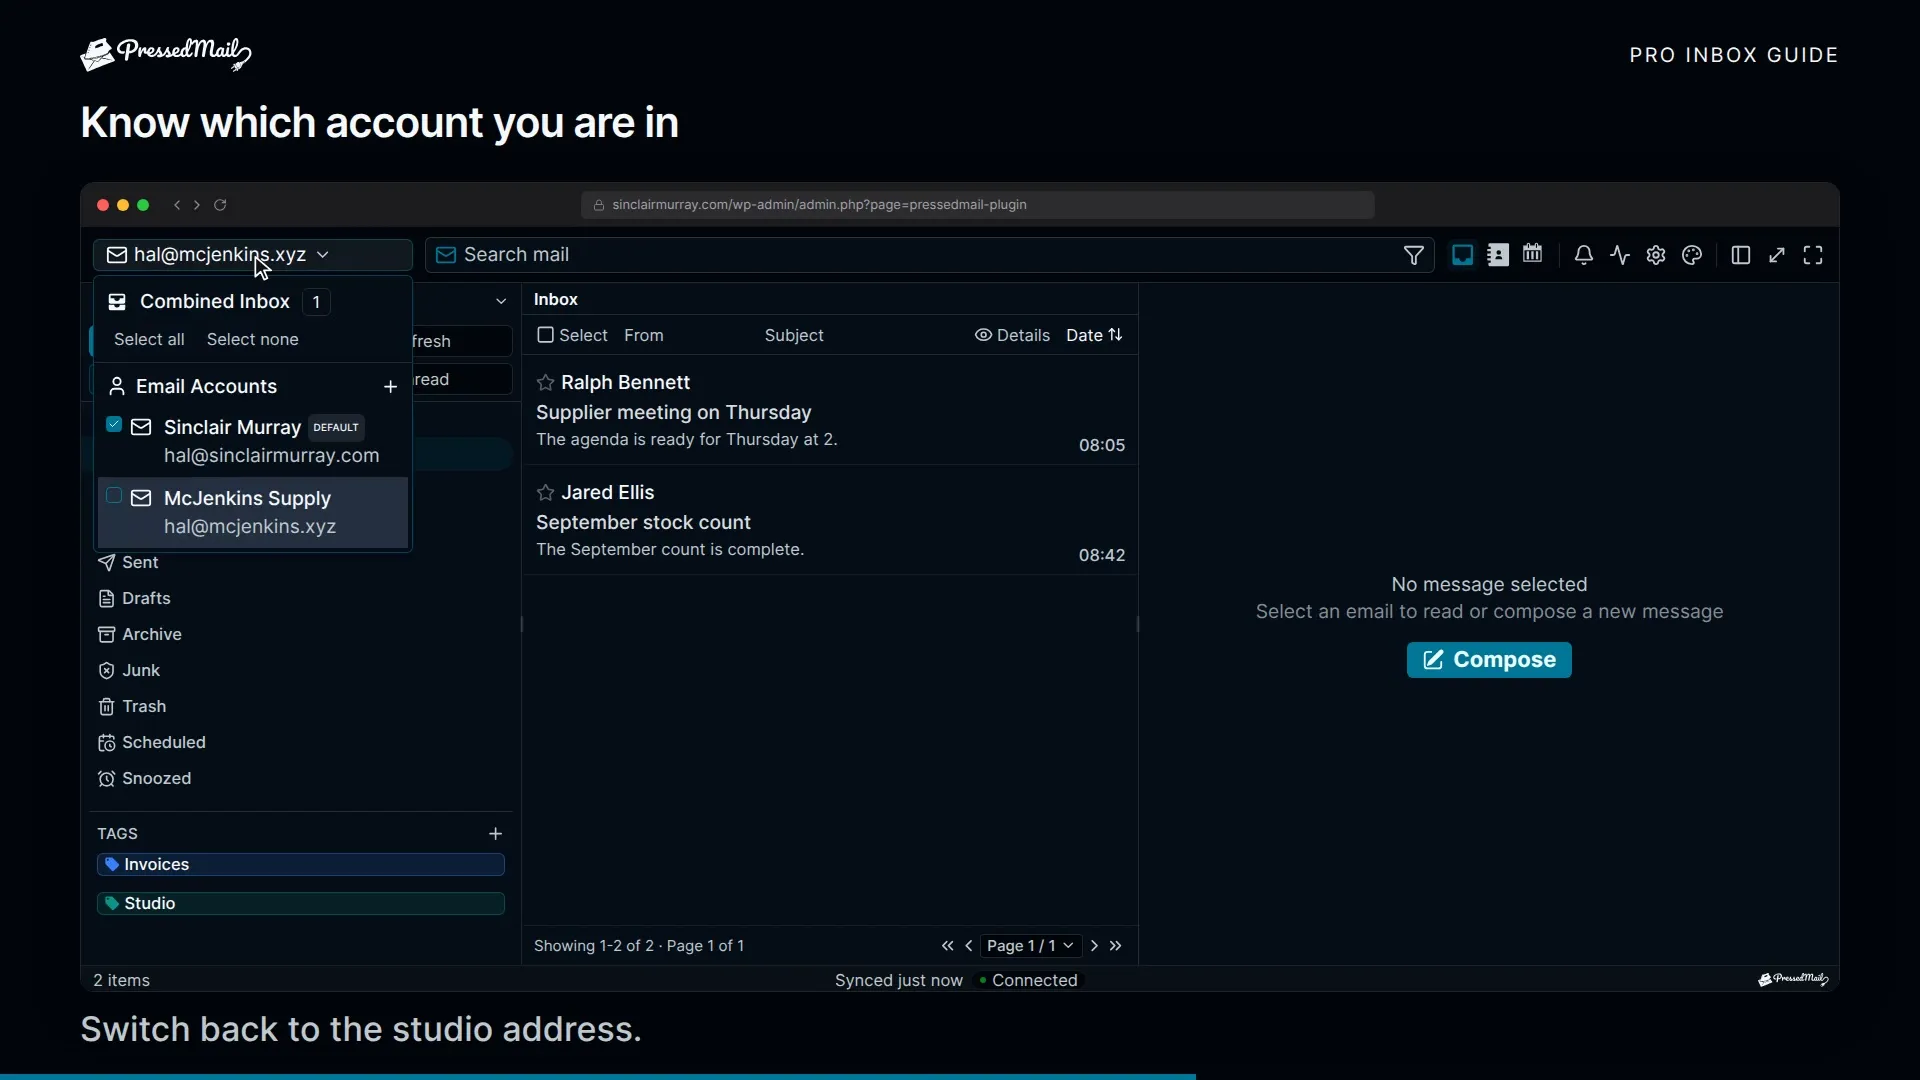1920x1080 pixels.
Task: Open the activity pulse monitor
Action: tap(1620, 256)
